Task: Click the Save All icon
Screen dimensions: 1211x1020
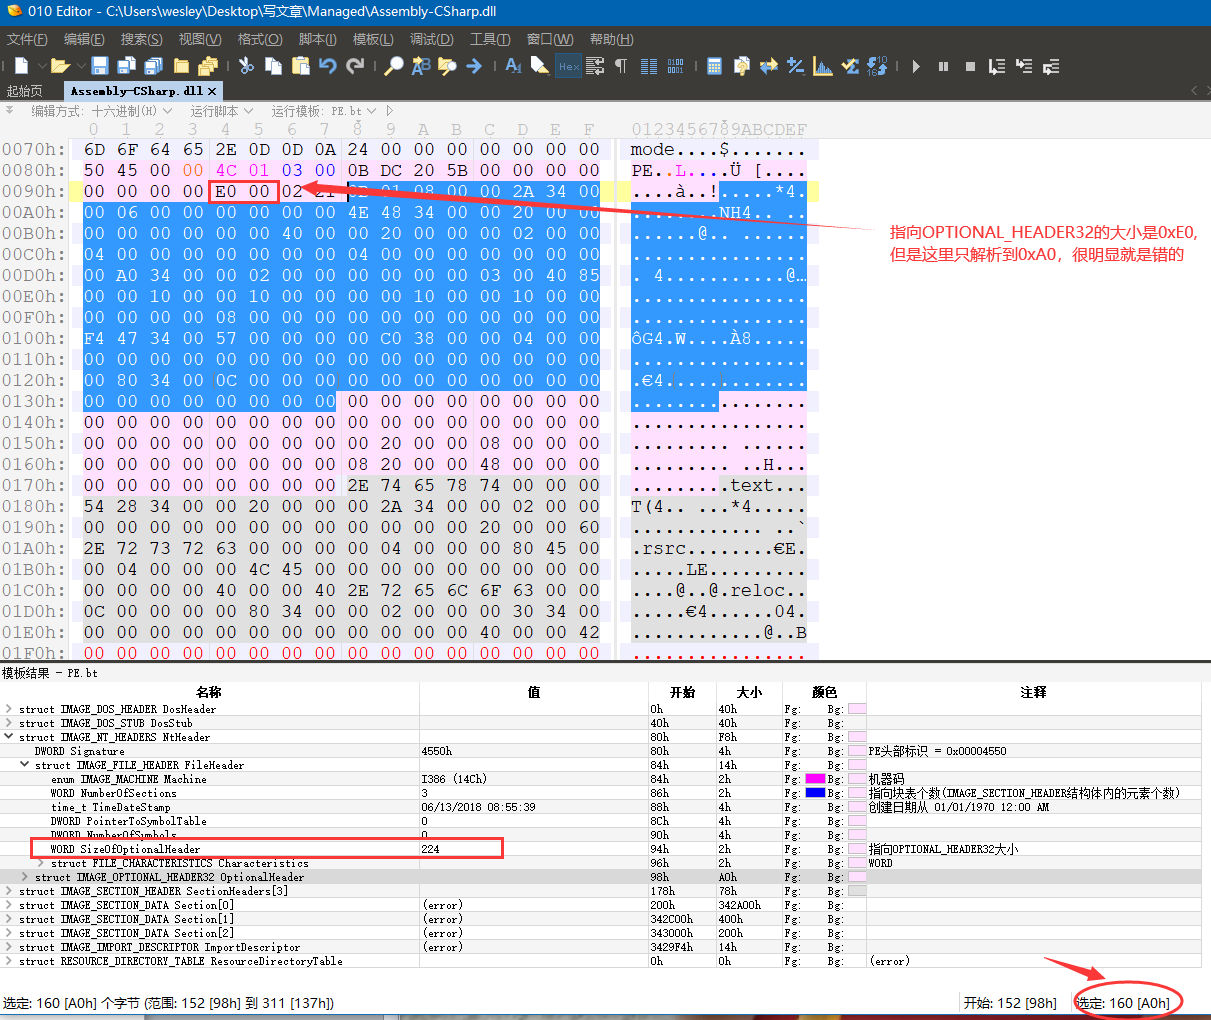Action: click(x=153, y=66)
